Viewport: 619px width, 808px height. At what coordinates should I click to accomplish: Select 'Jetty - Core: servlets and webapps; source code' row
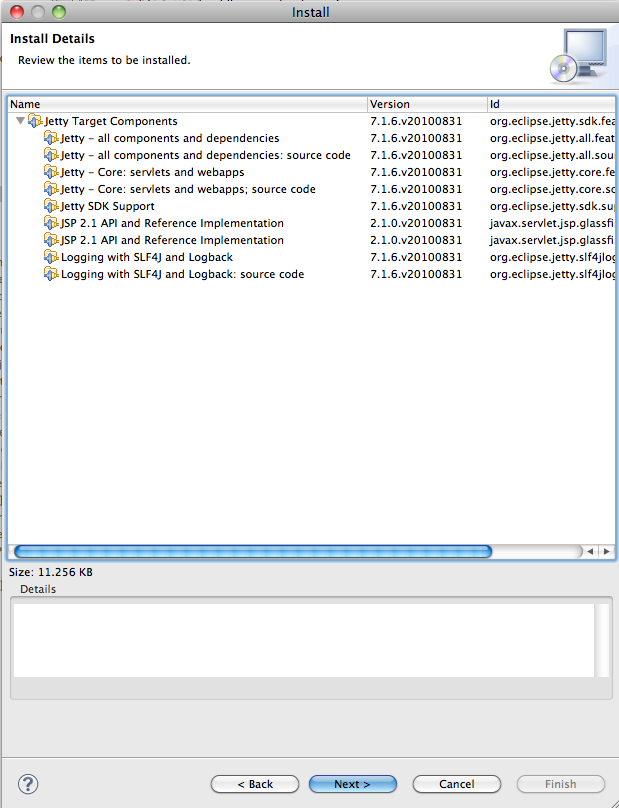[188, 189]
